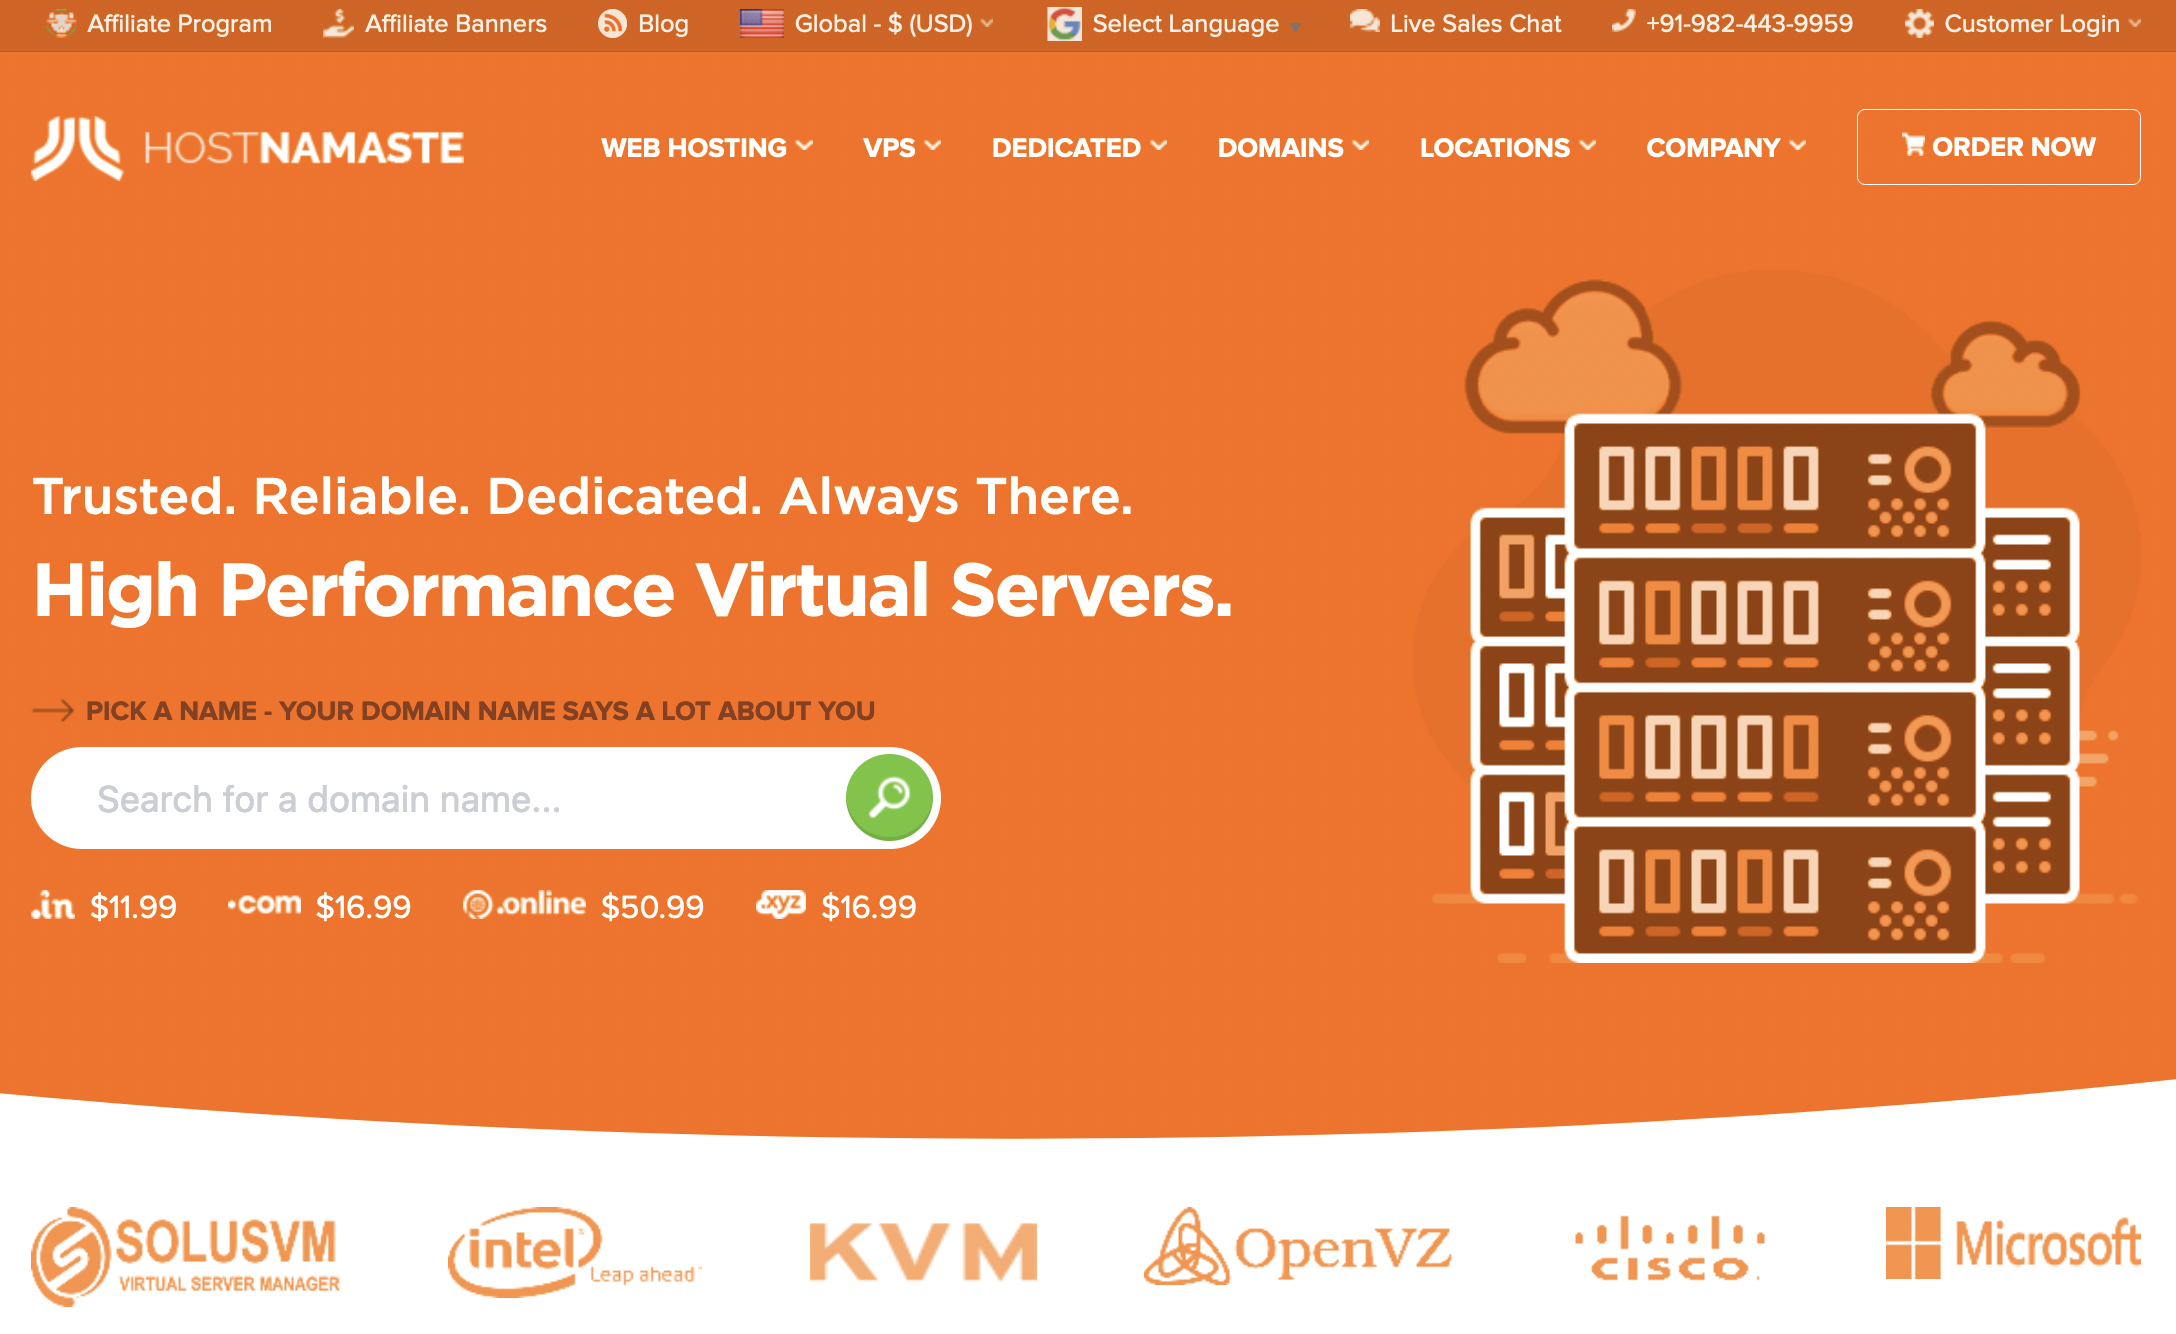The image size is (2176, 1334).
Task: Open the Affiliate Program link
Action: [179, 23]
